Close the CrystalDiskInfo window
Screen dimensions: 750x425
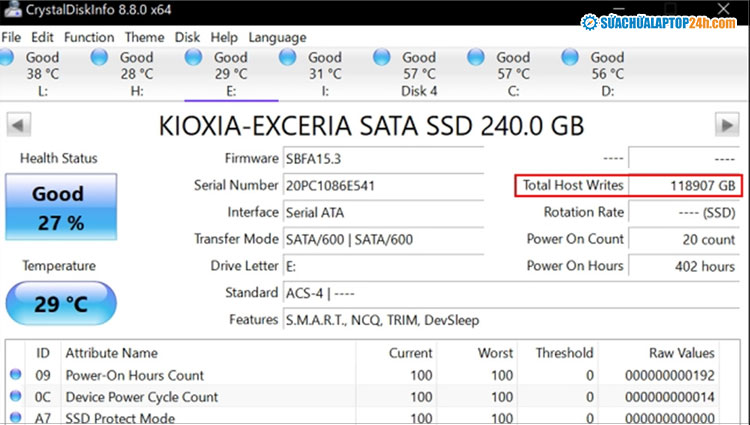pyautogui.click(x=723, y=8)
